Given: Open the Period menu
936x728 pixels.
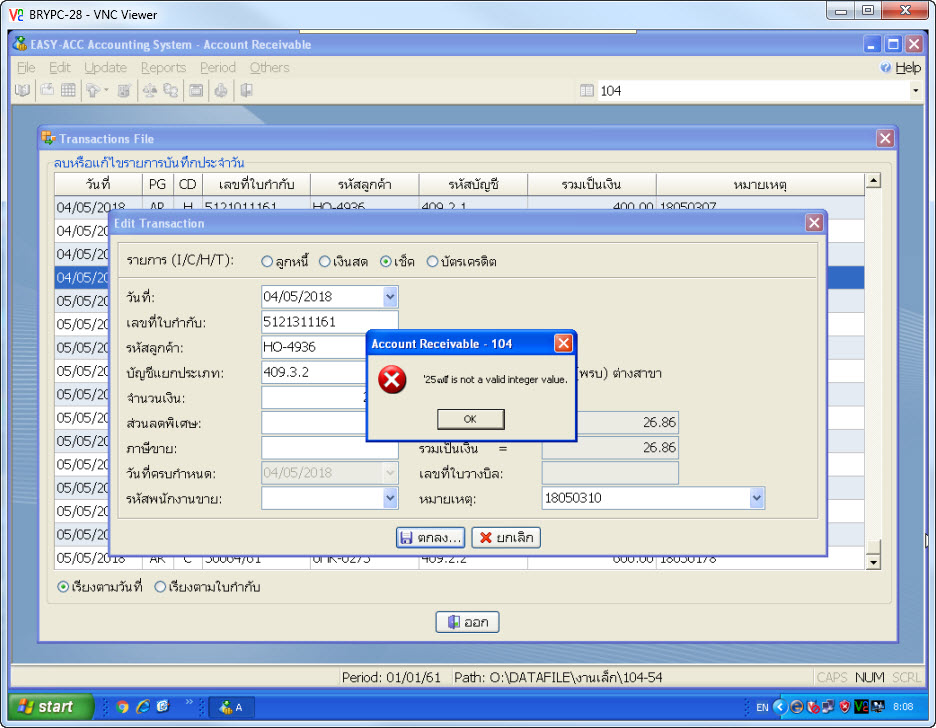Looking at the screenshot, I should tap(217, 68).
